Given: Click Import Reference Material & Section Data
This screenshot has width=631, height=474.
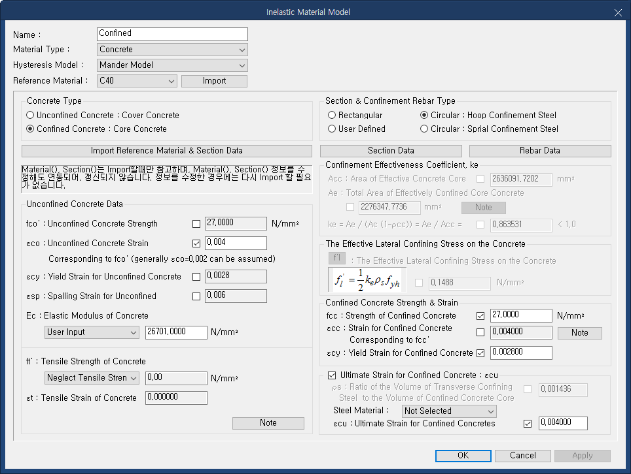Looking at the screenshot, I should pyautogui.click(x=166, y=151).
